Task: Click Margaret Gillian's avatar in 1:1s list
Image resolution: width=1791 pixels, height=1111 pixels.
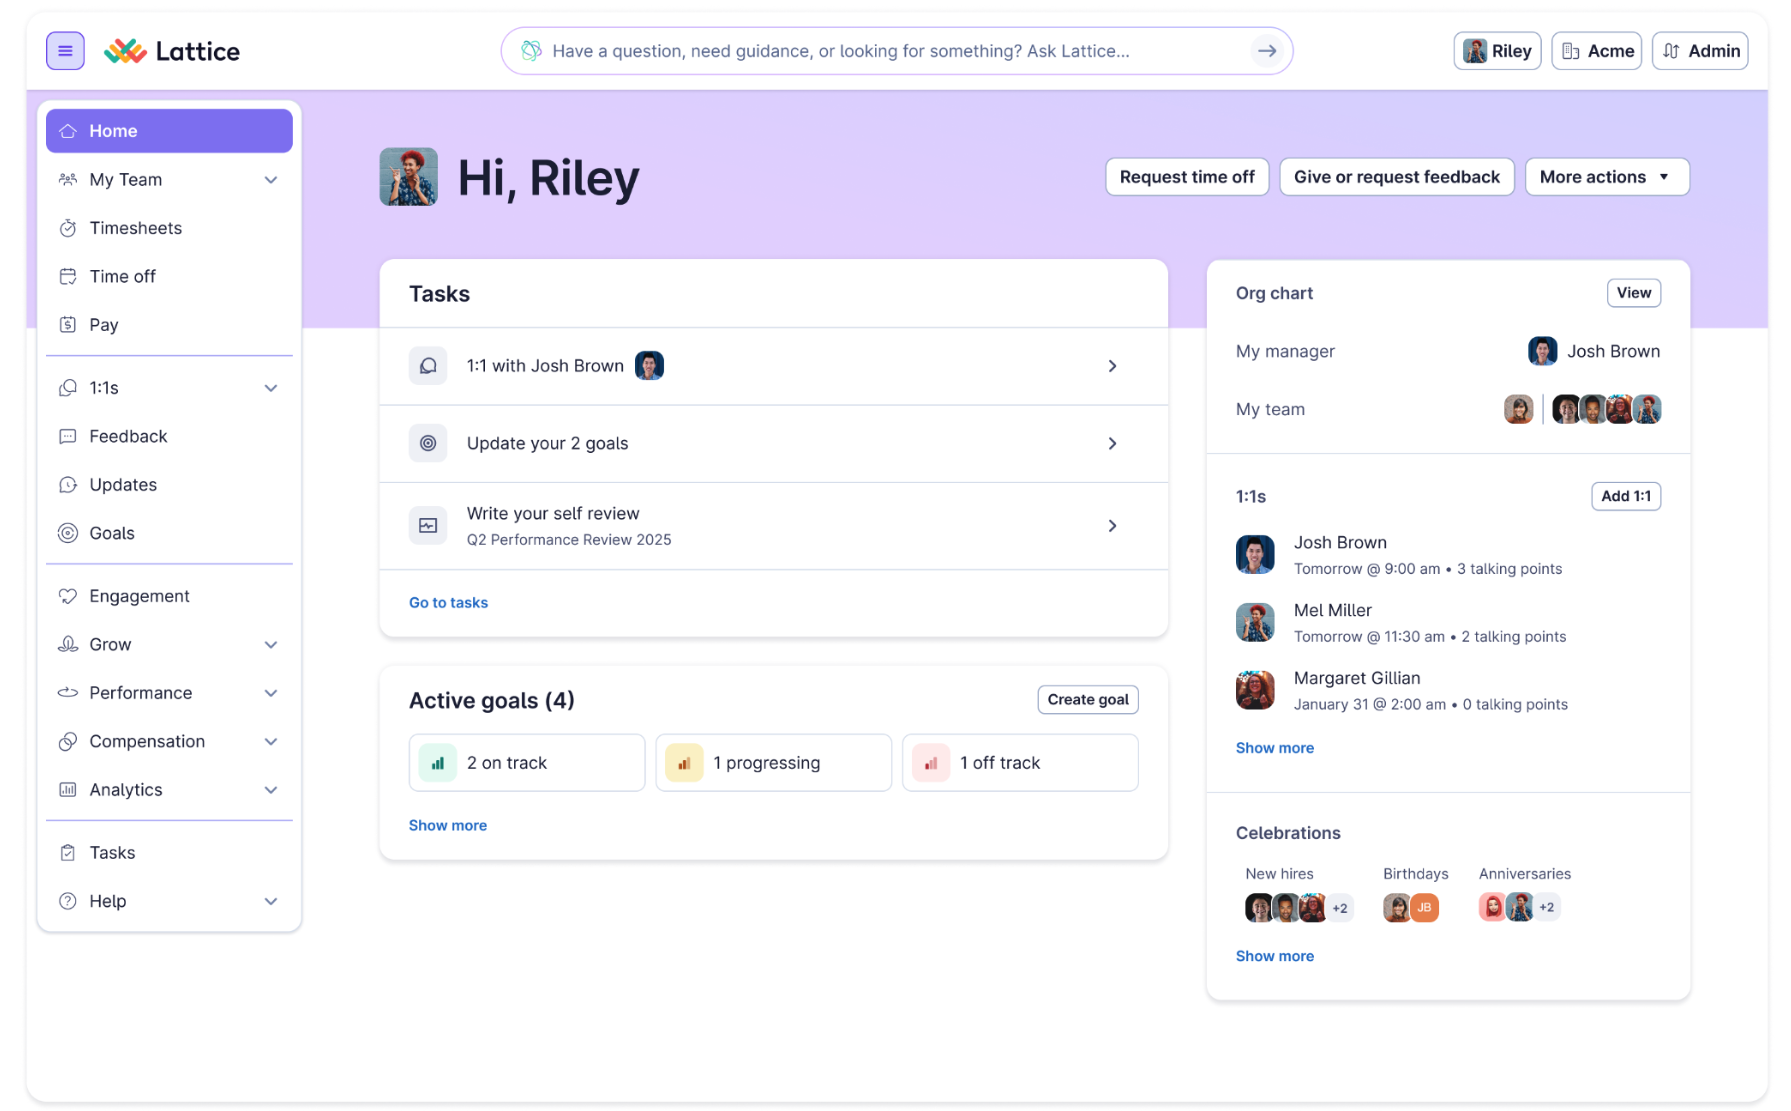Action: coord(1255,690)
